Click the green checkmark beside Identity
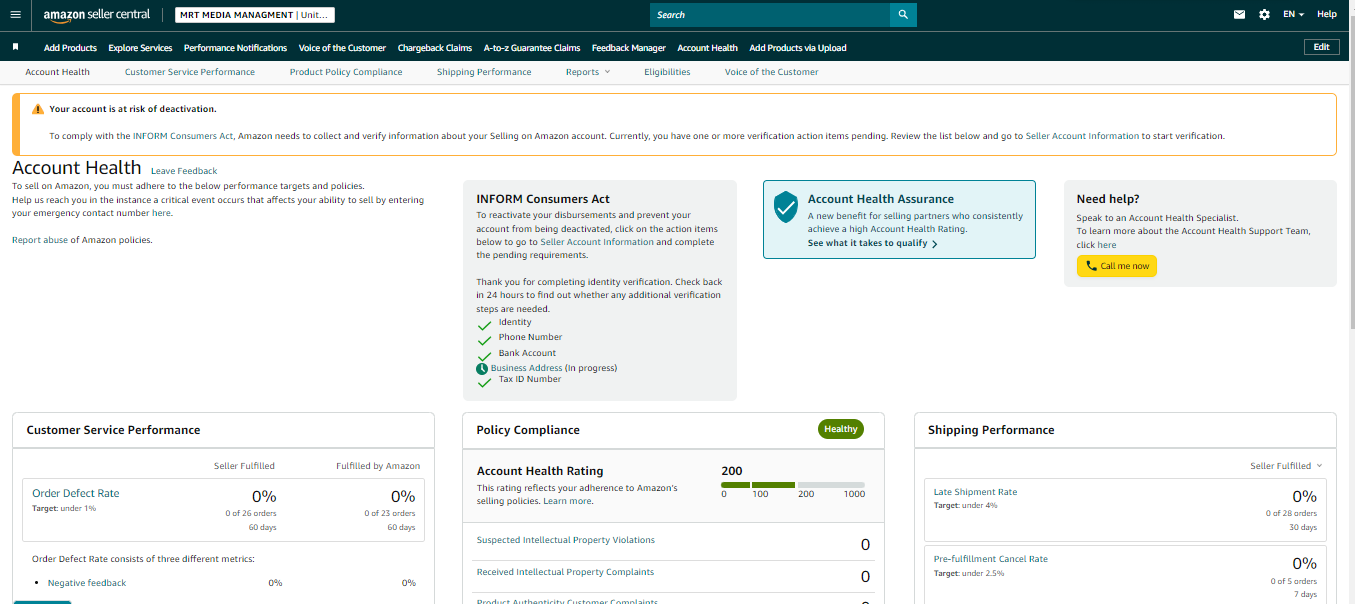 click(x=485, y=325)
